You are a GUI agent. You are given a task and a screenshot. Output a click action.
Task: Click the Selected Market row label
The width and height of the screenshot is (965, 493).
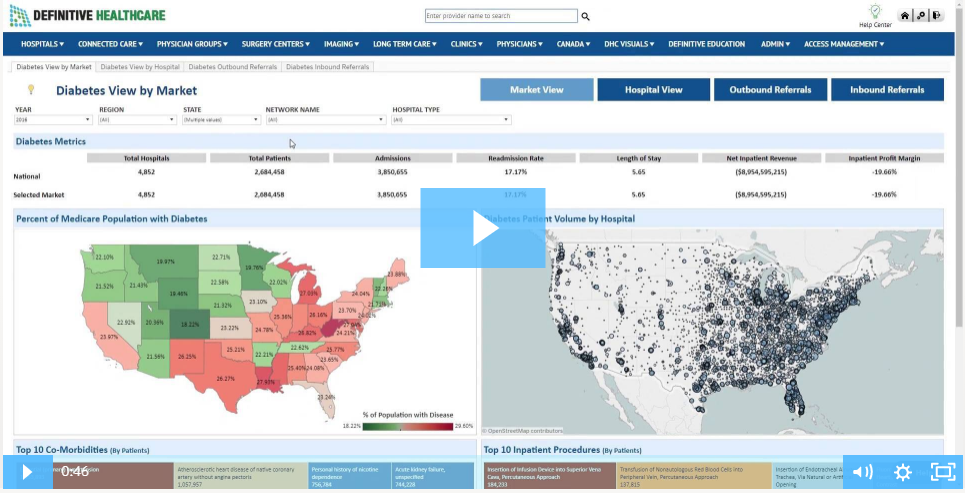[39, 195]
